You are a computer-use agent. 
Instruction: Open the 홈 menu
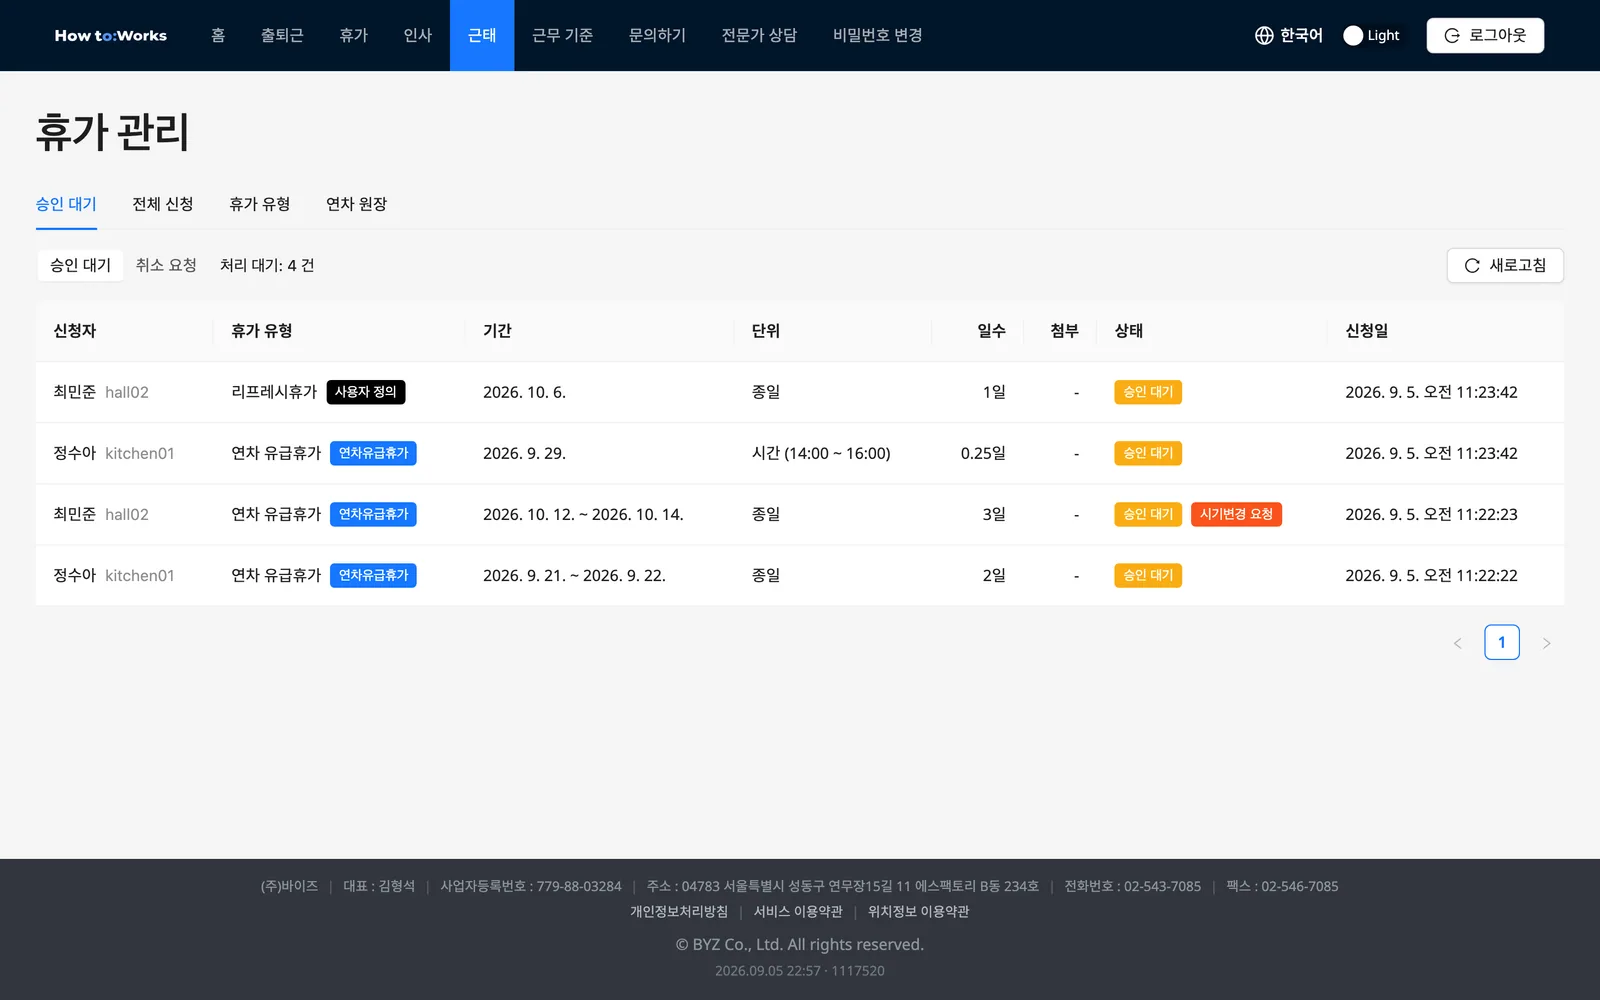[218, 35]
